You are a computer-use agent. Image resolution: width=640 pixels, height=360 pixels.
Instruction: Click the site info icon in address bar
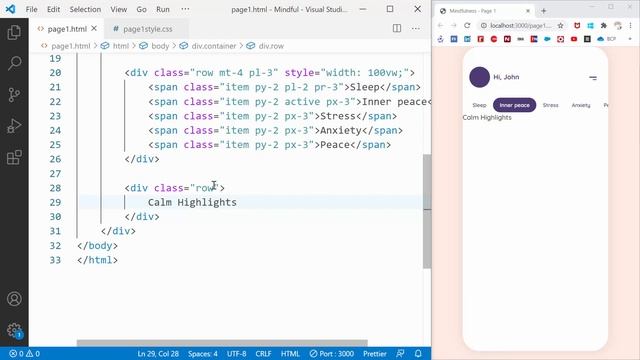click(483, 25)
